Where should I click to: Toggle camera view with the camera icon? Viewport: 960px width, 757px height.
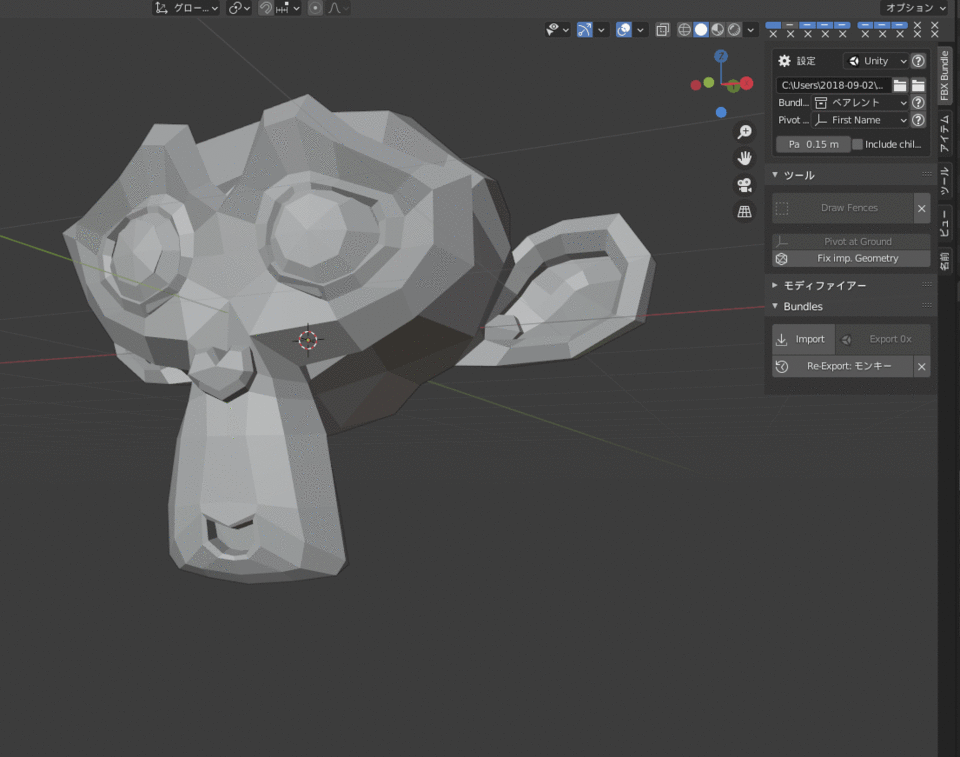[744, 185]
